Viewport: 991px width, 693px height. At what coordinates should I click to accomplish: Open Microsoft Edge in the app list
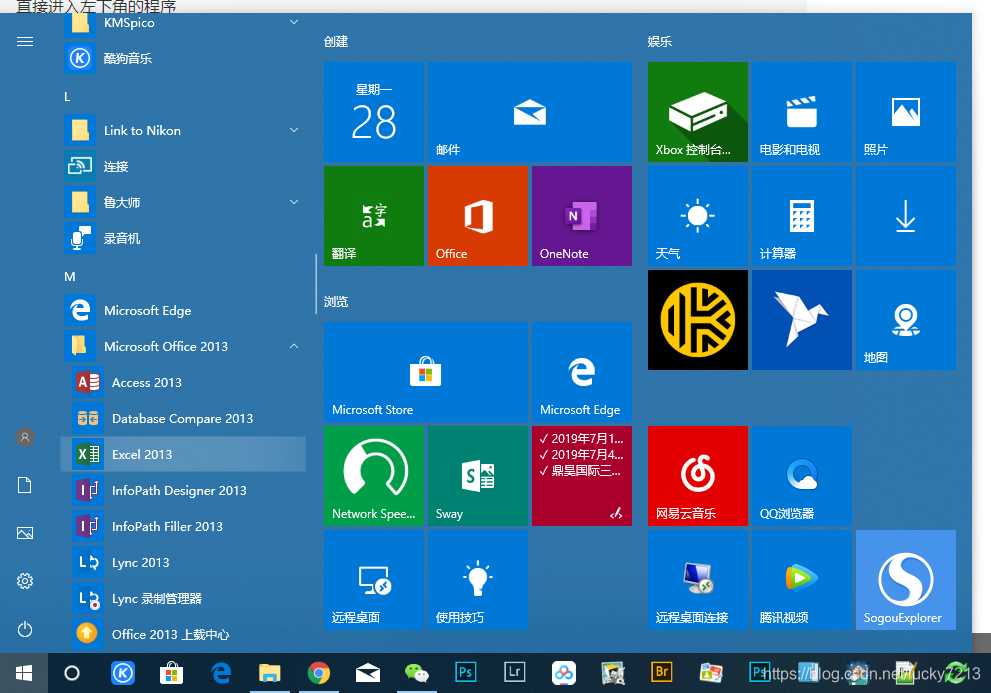click(x=183, y=310)
